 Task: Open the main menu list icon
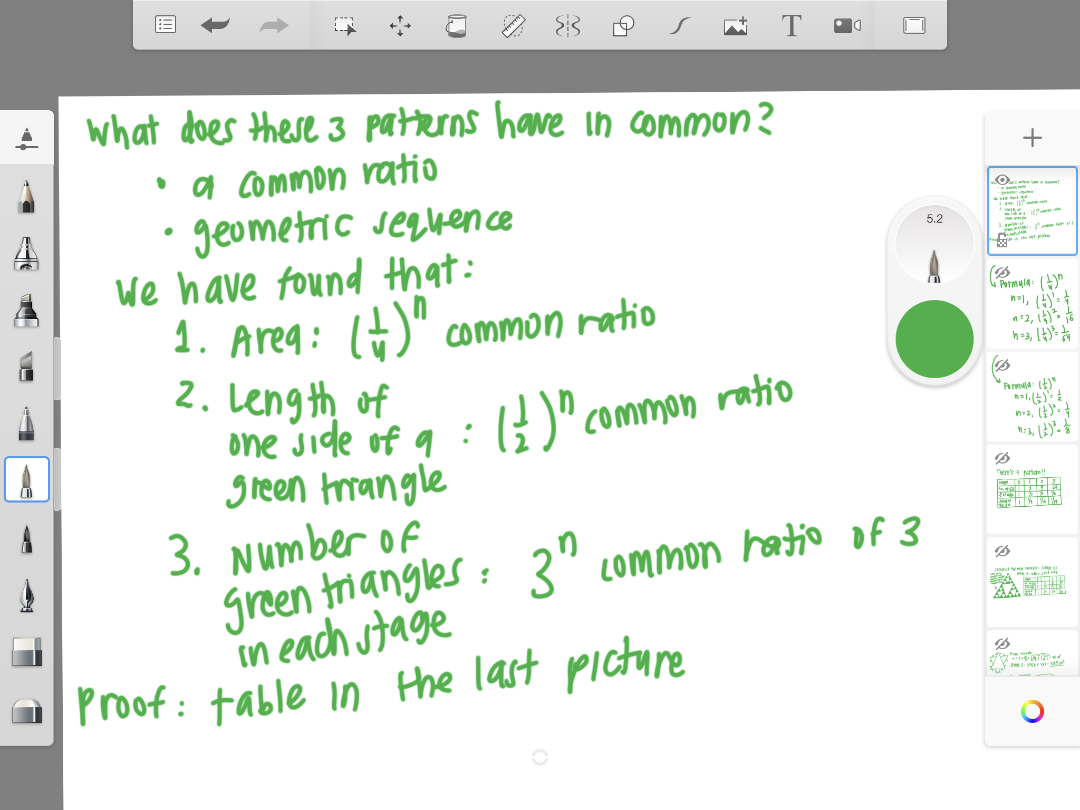tap(166, 26)
